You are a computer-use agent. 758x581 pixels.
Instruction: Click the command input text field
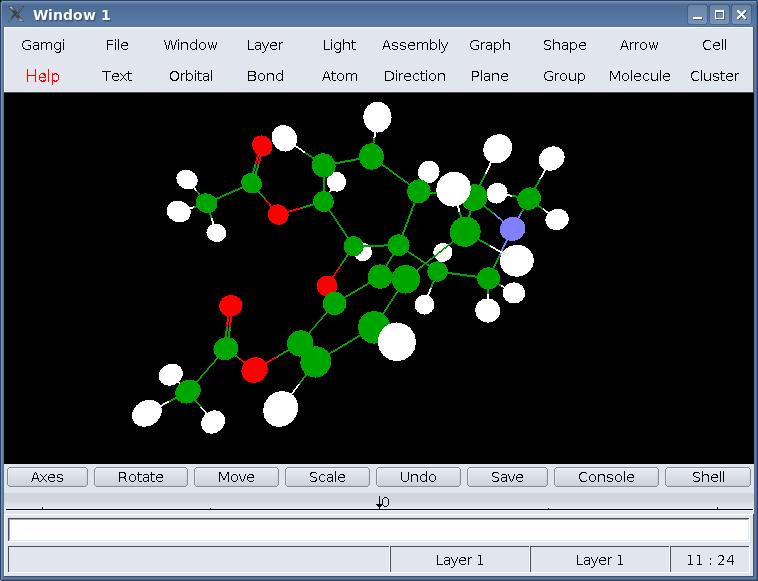coord(378,530)
